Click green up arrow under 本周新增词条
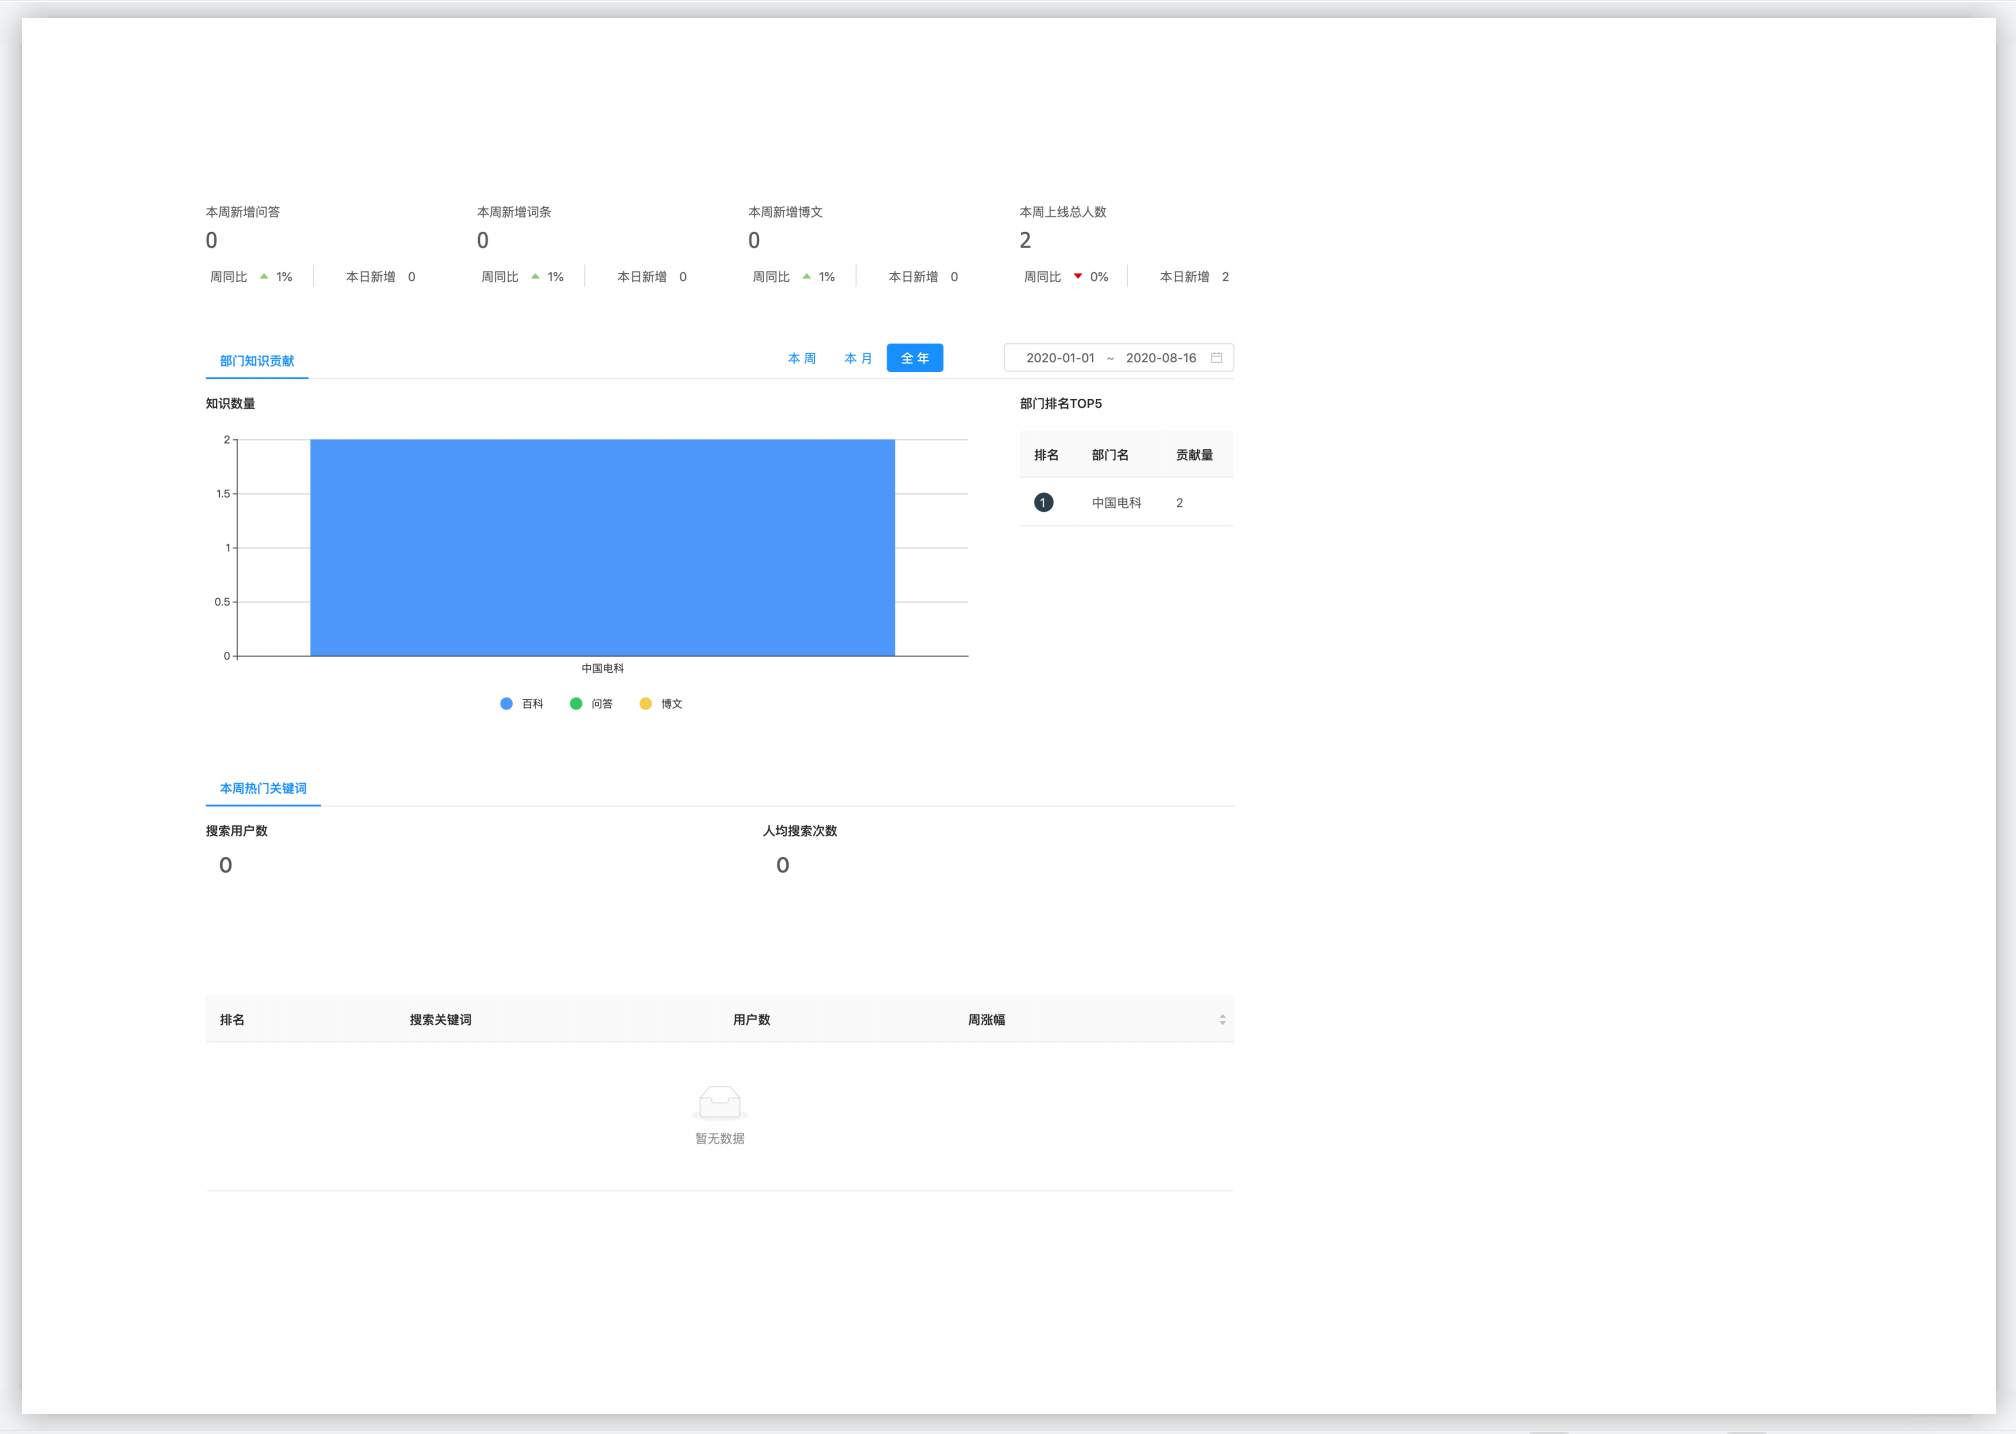This screenshot has width=2016, height=1434. click(x=535, y=277)
